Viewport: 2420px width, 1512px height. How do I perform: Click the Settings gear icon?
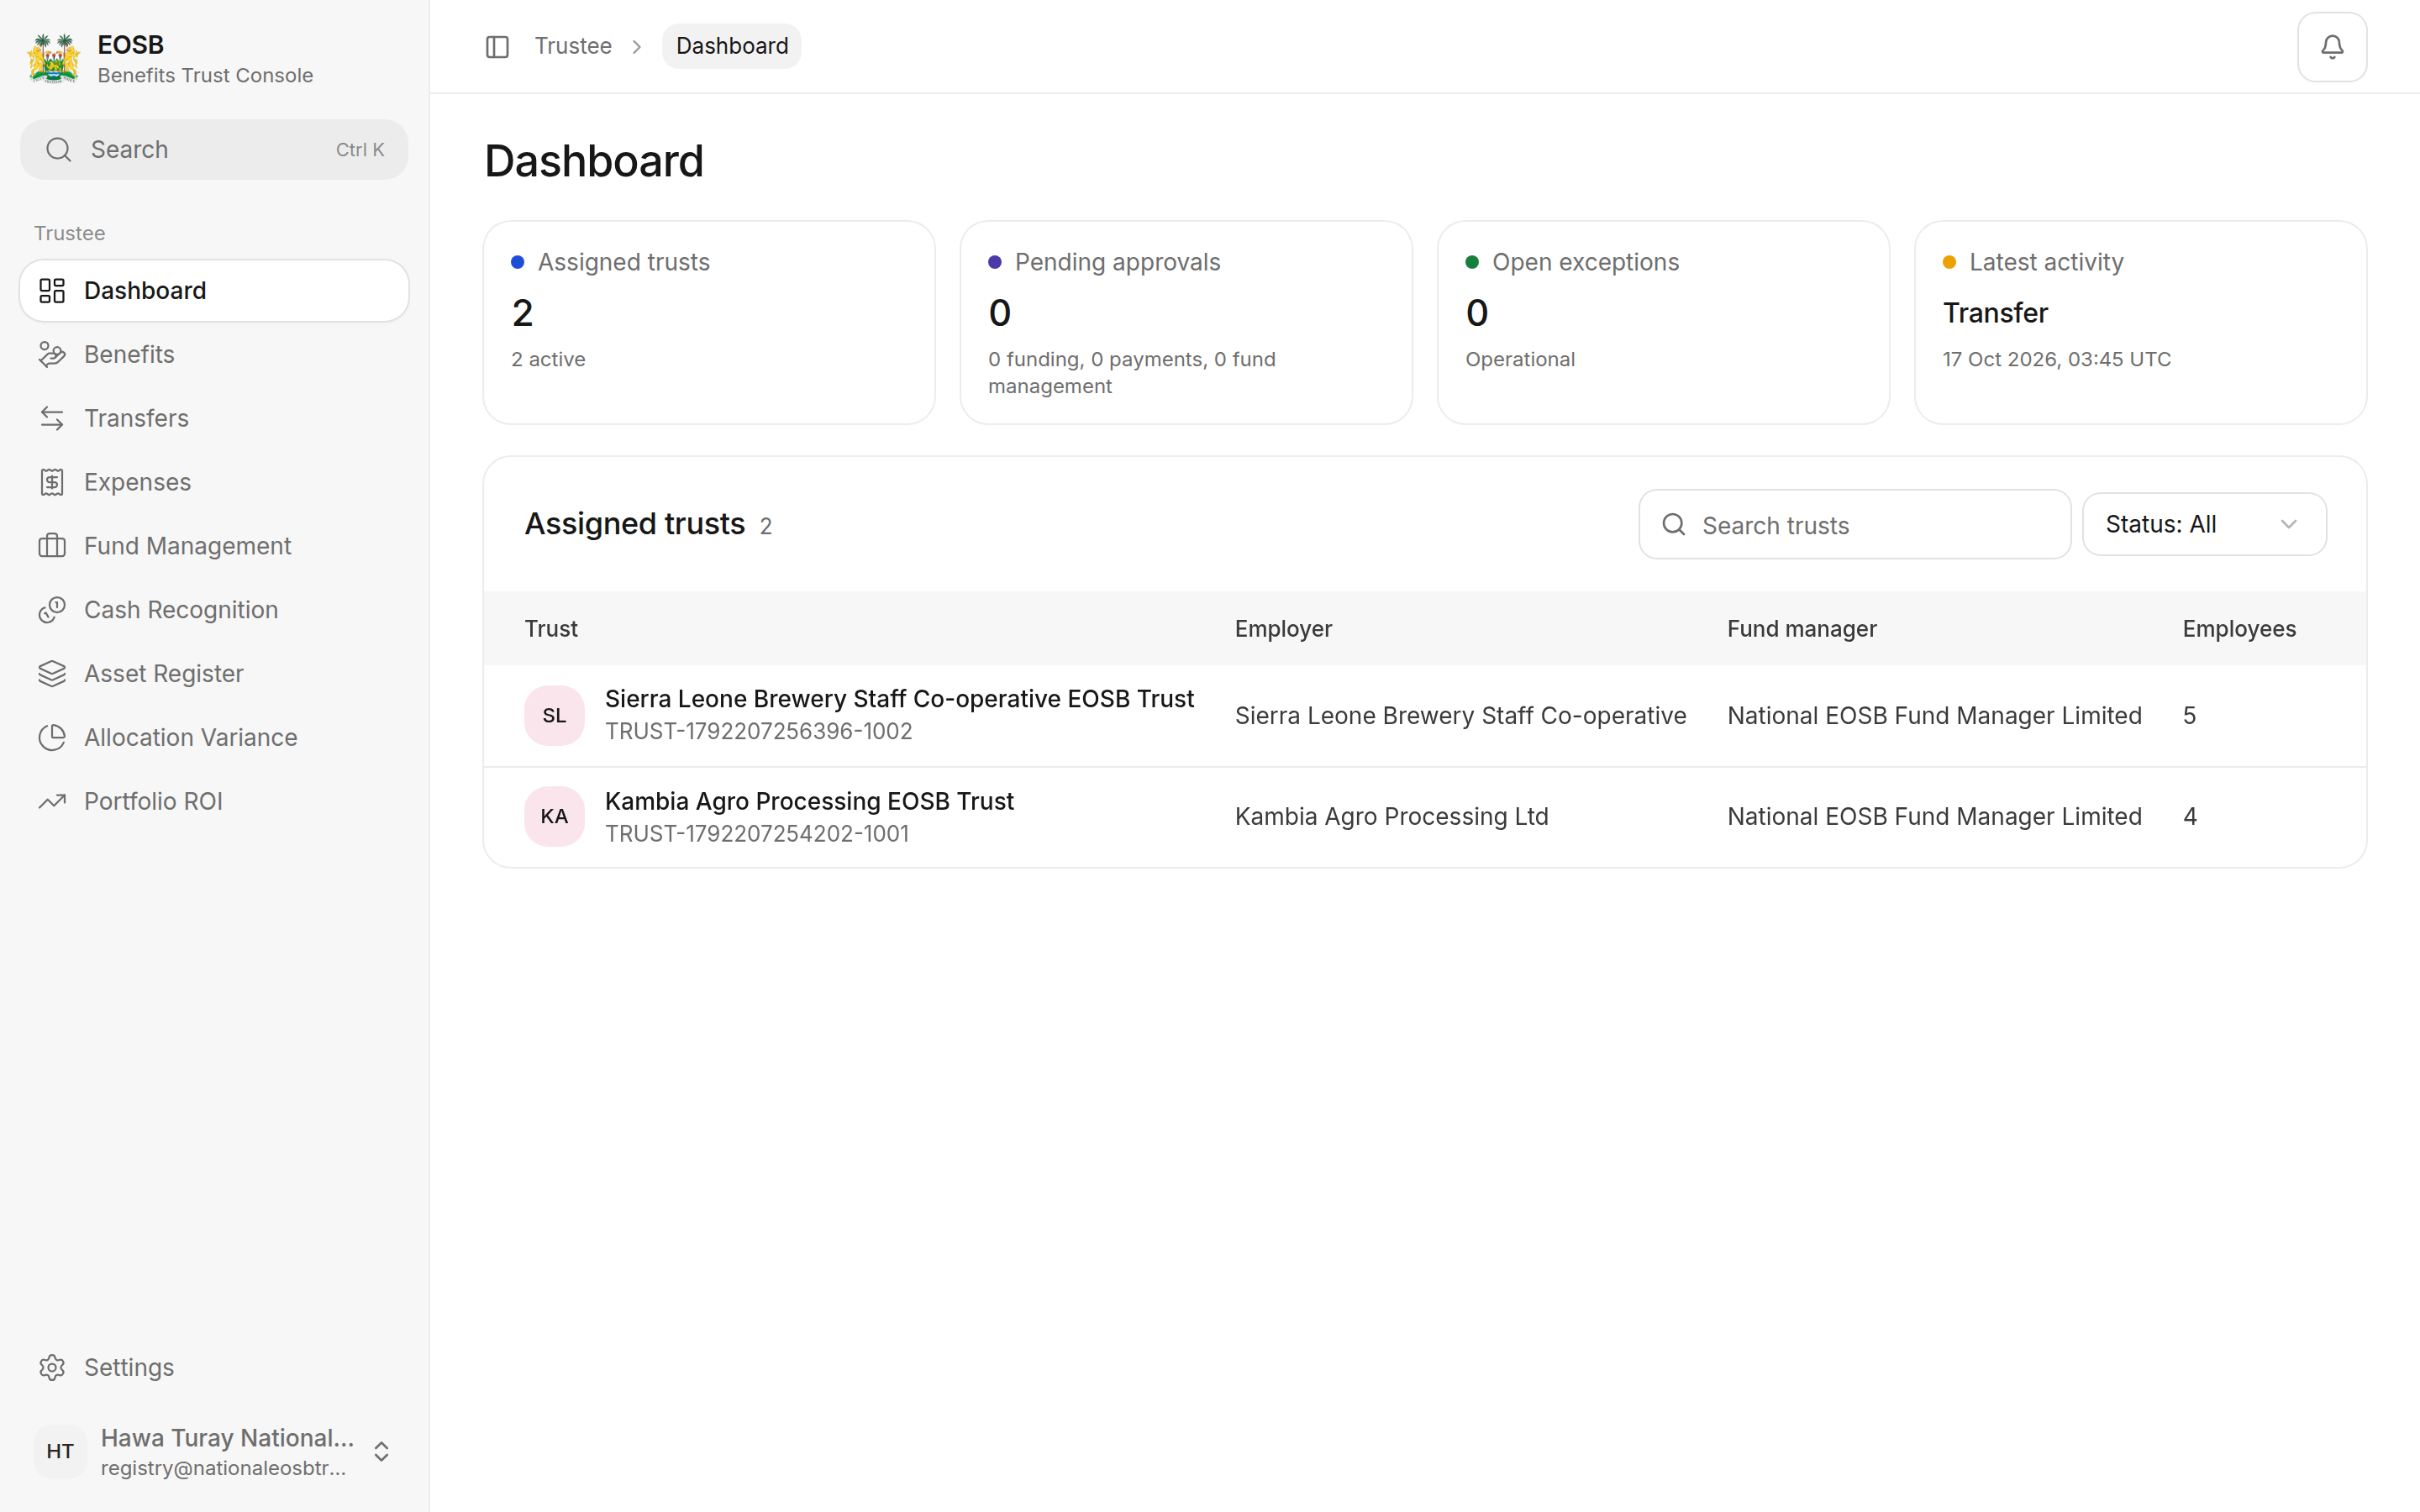(x=52, y=1367)
